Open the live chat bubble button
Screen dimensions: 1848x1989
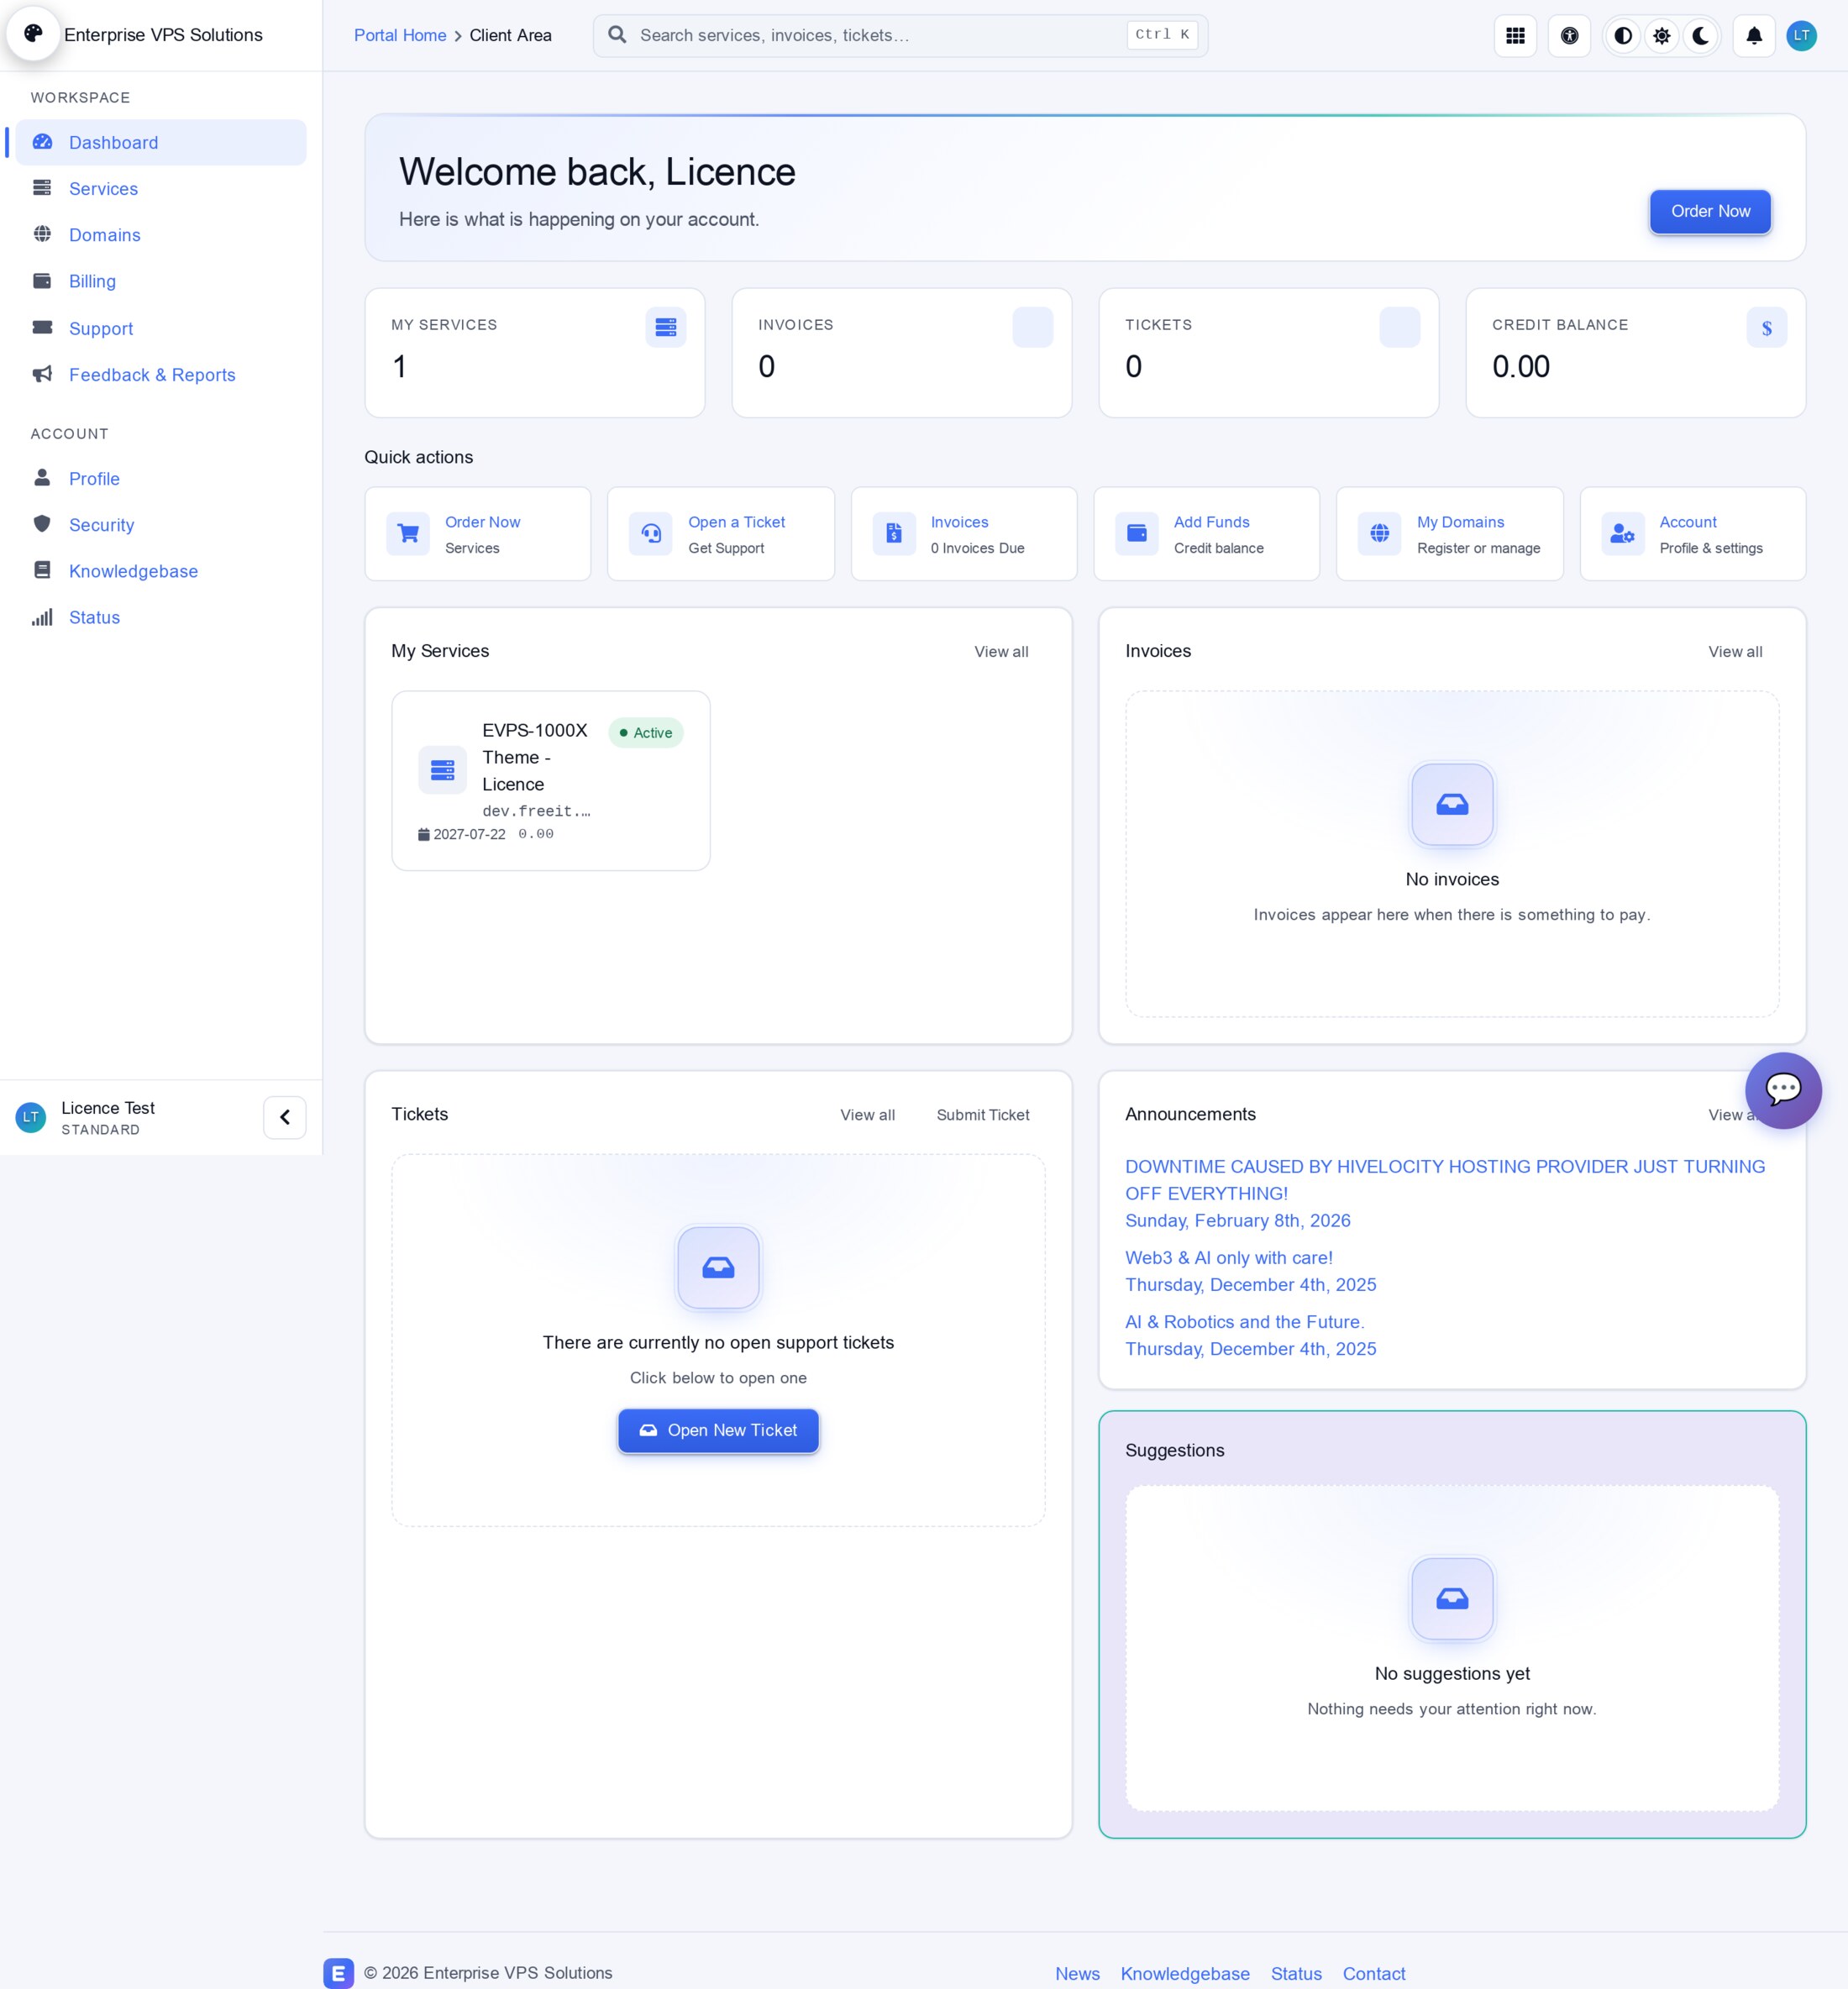click(x=1783, y=1090)
